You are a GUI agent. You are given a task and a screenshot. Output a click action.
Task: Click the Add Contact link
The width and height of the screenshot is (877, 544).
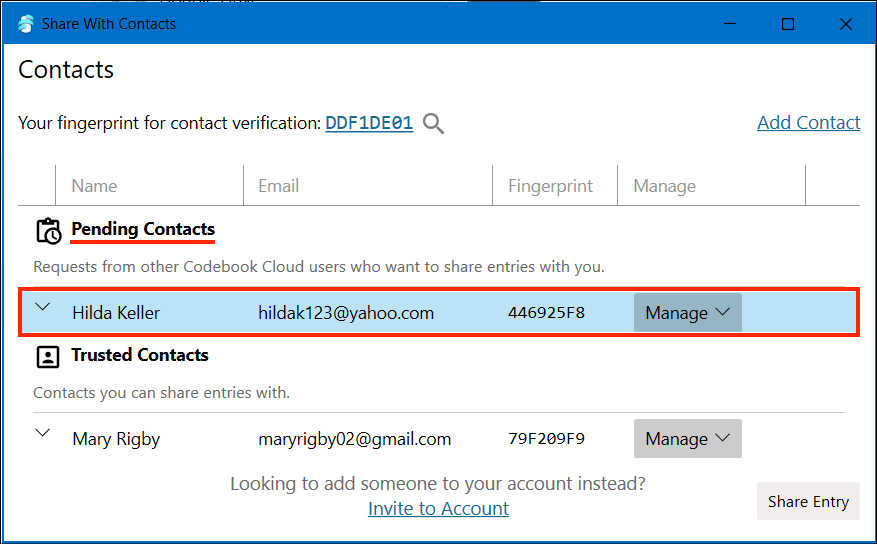click(808, 122)
